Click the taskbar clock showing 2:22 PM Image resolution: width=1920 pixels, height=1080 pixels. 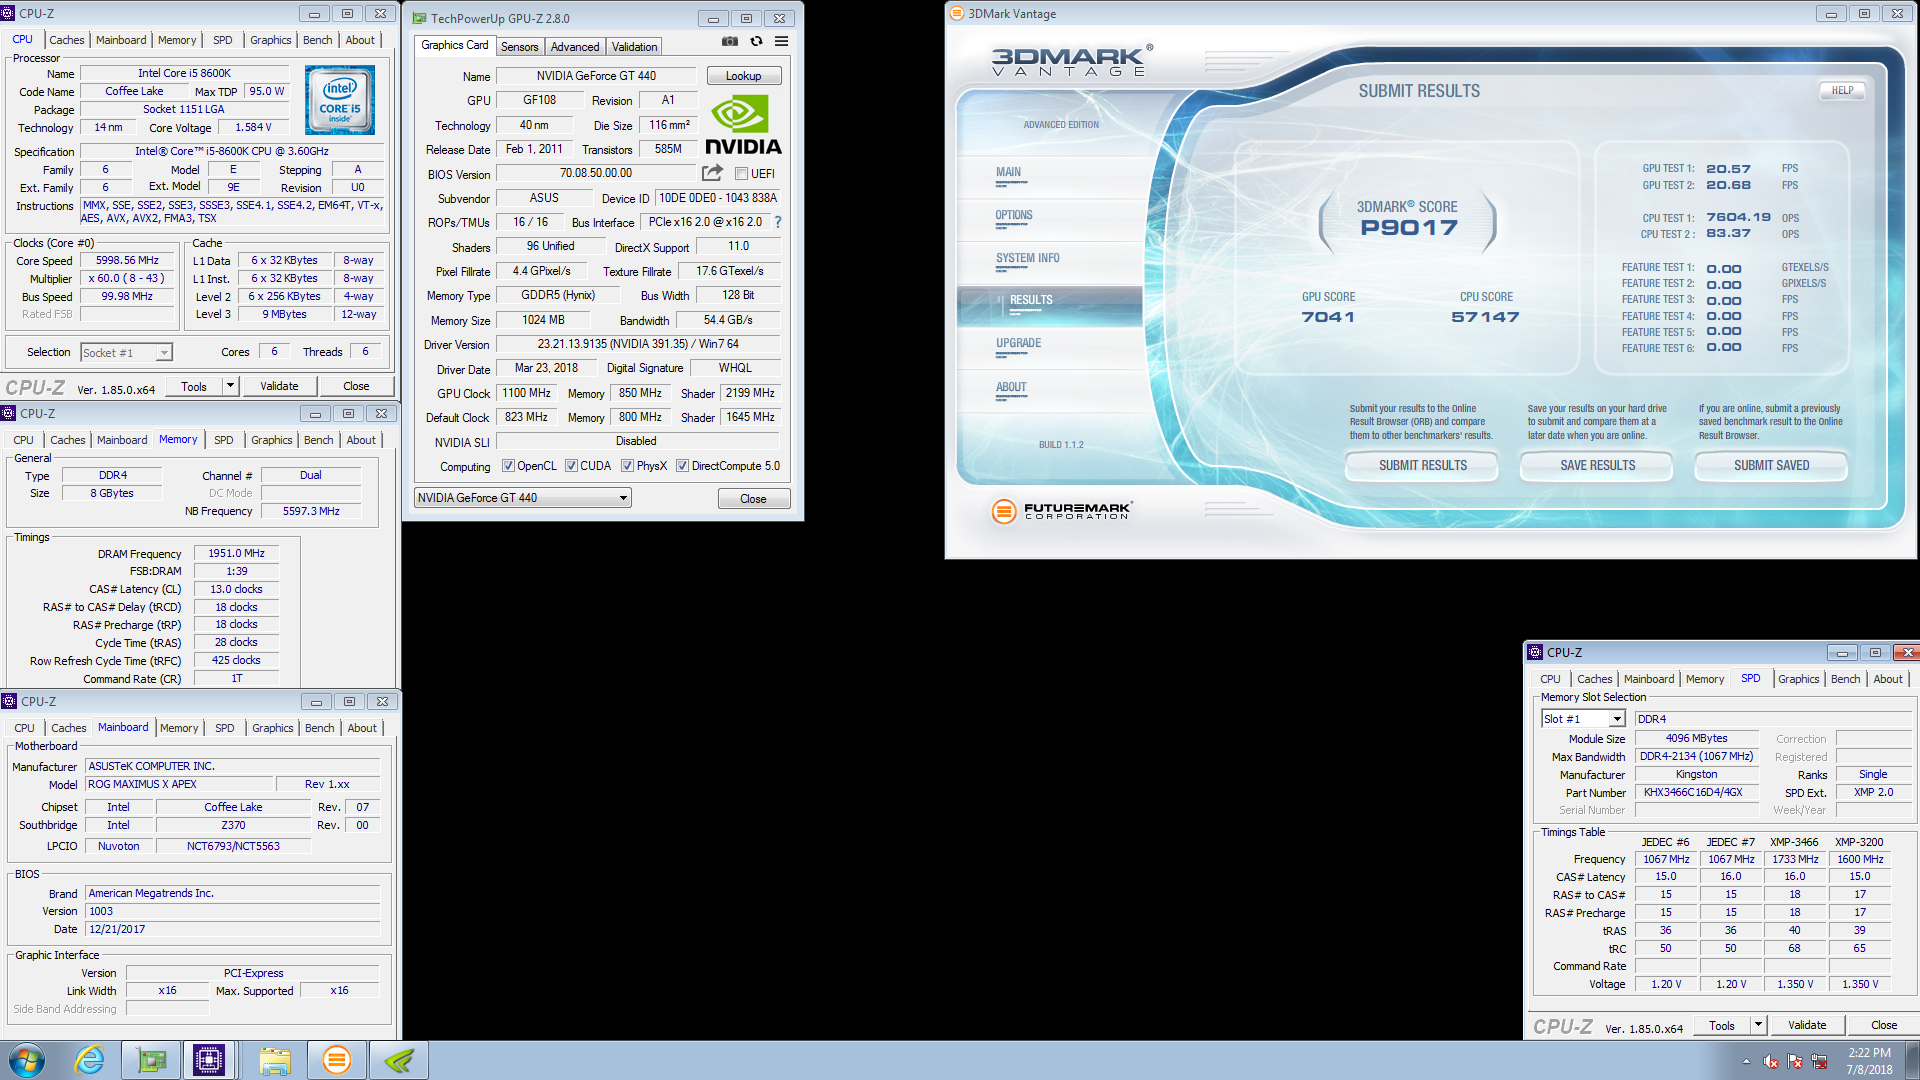1869,1061
